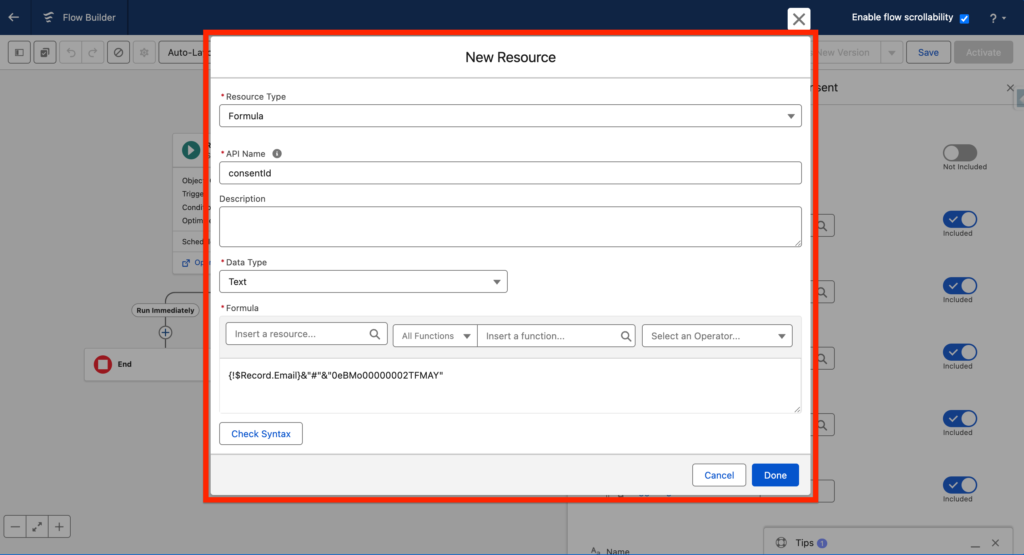Open the Data Type dropdown
The width and height of the screenshot is (1024, 555).
coord(363,282)
